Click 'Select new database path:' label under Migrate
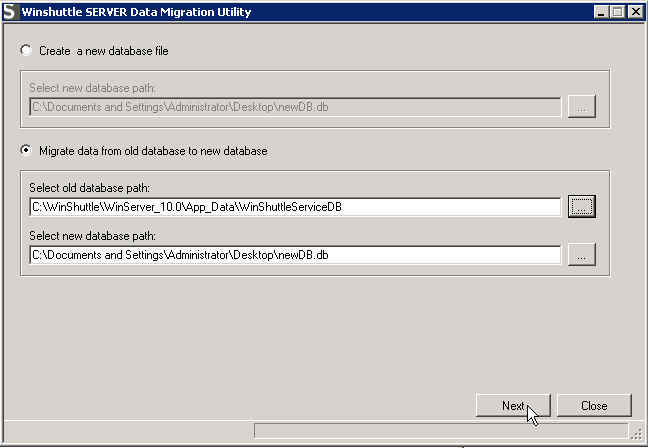This screenshot has width=648, height=448. point(93,236)
